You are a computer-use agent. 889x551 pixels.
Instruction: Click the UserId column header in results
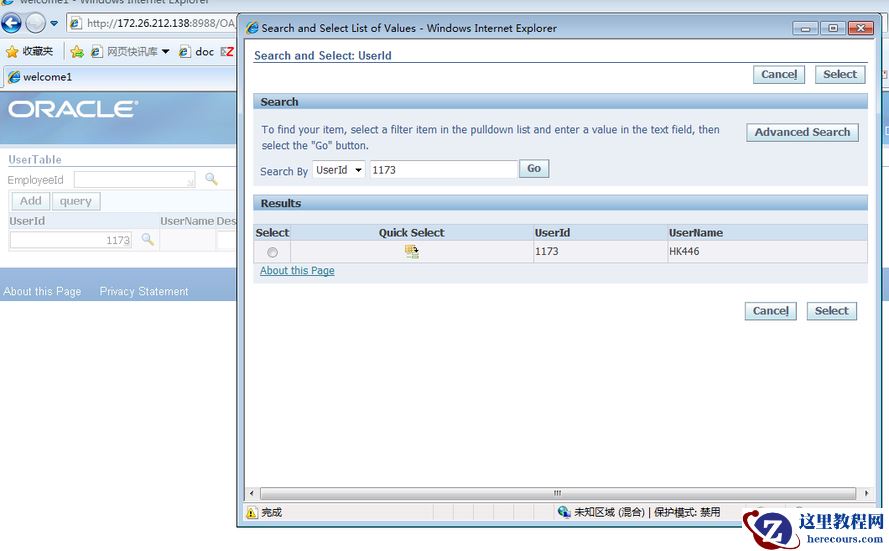click(x=552, y=232)
